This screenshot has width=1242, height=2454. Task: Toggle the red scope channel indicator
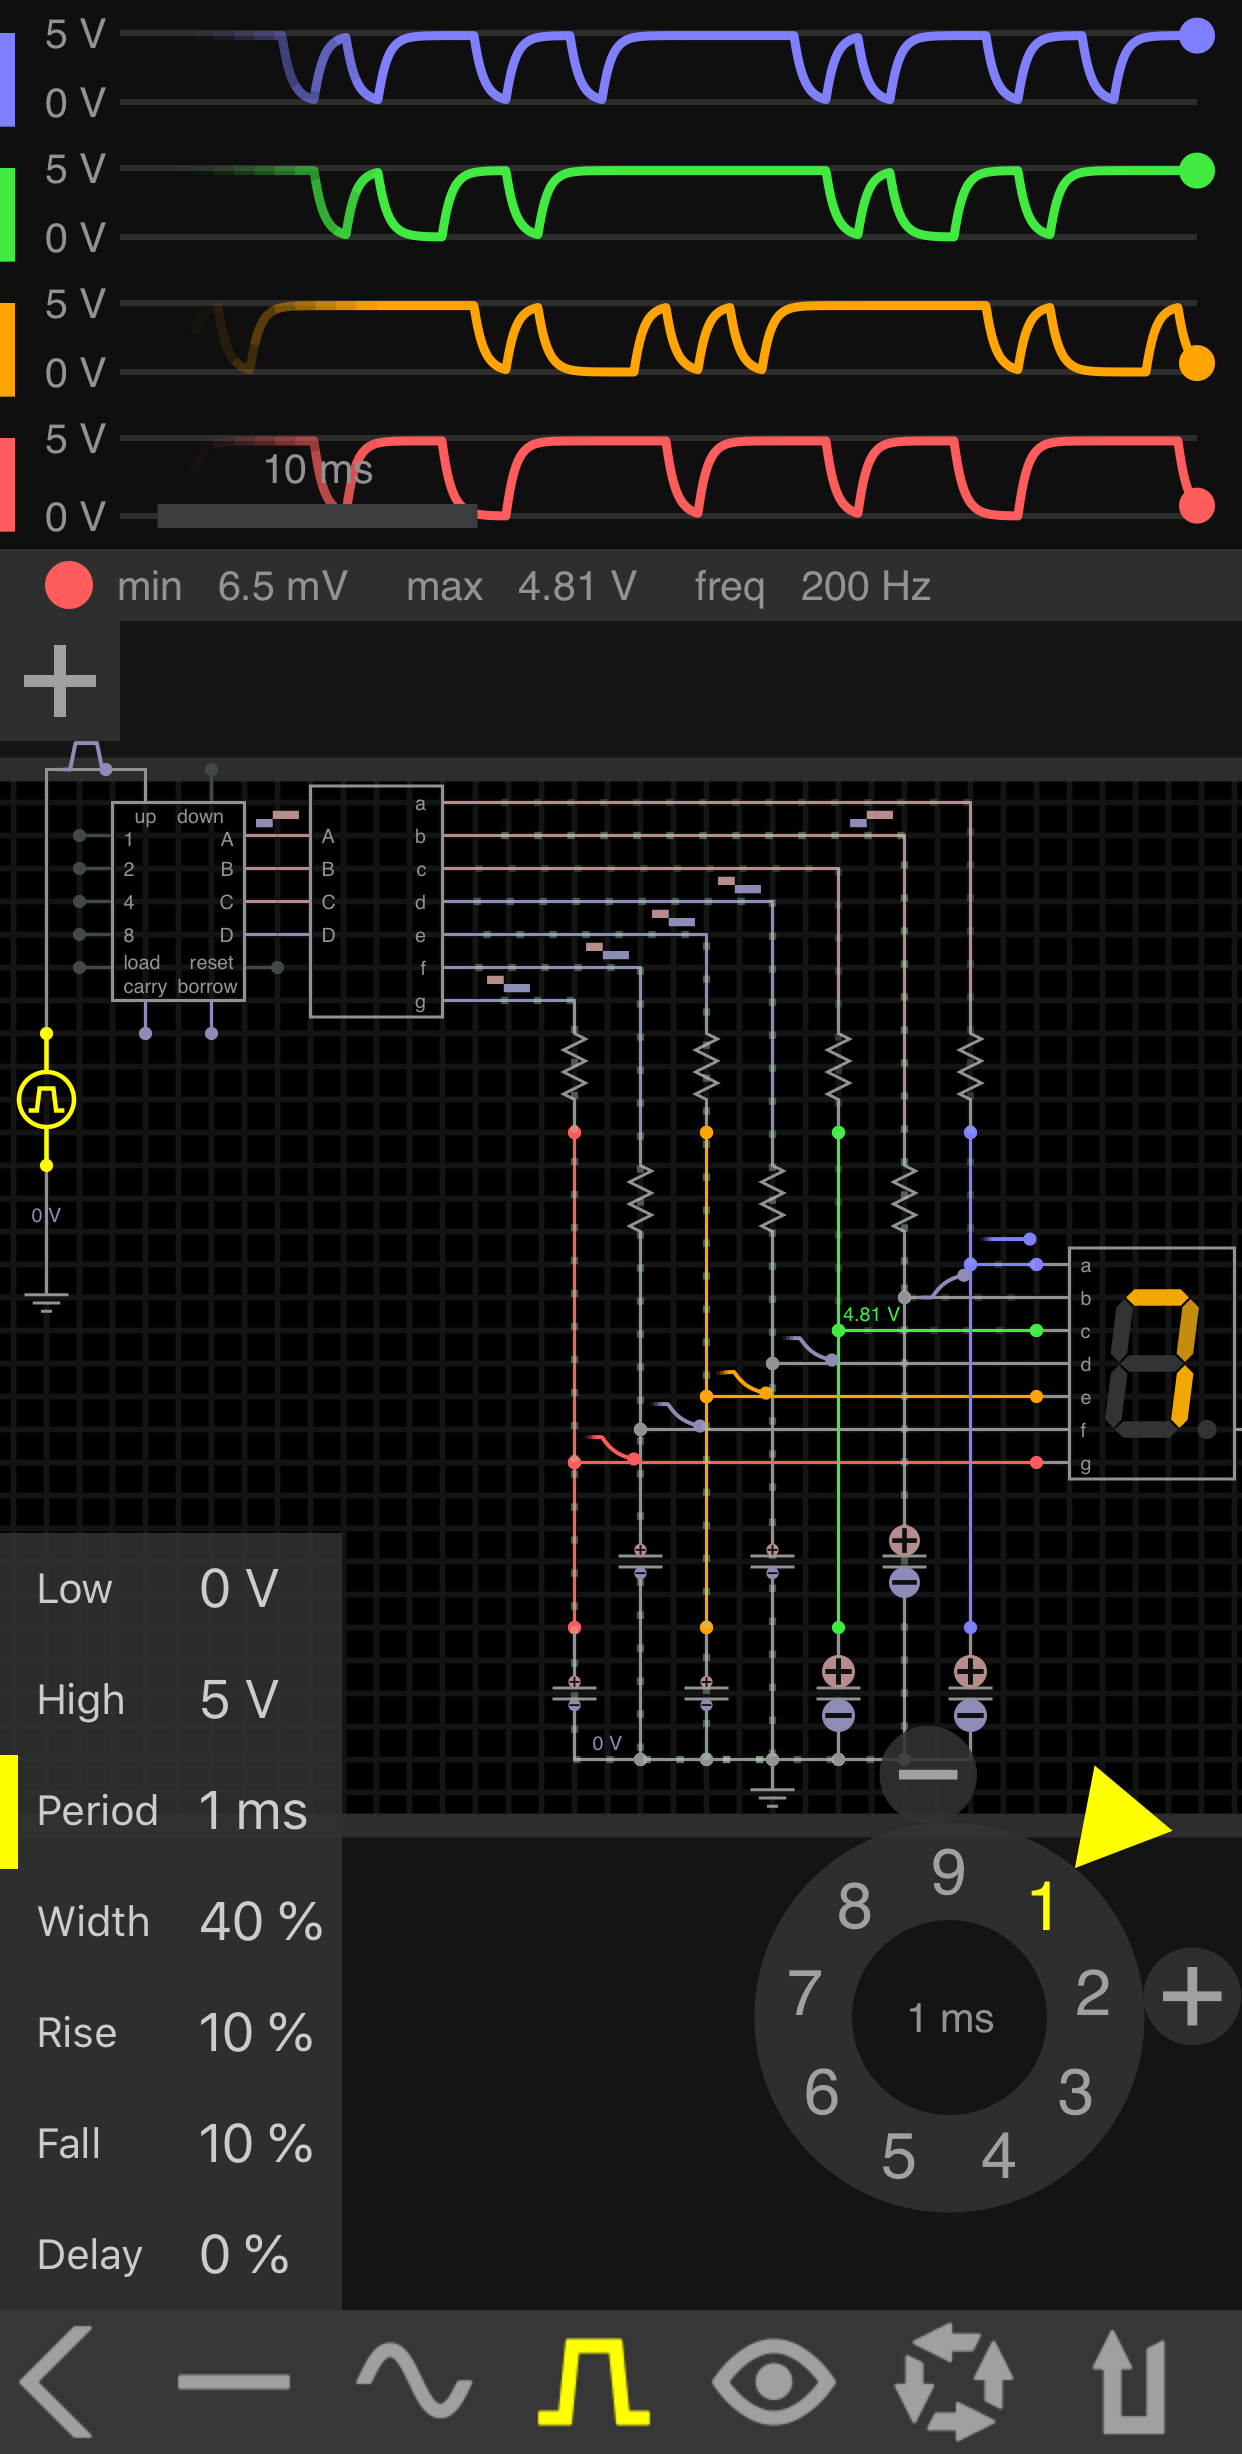point(68,586)
